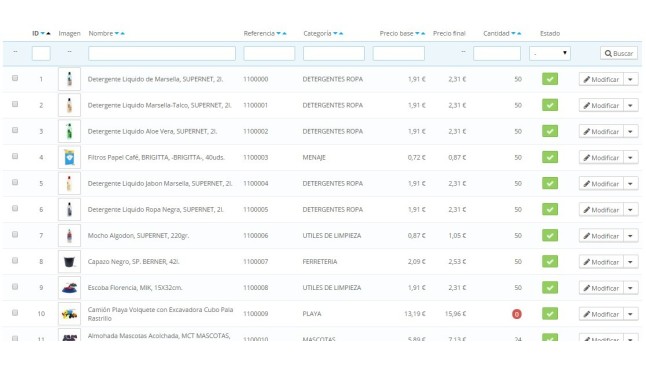Click the Estado column header

point(550,33)
